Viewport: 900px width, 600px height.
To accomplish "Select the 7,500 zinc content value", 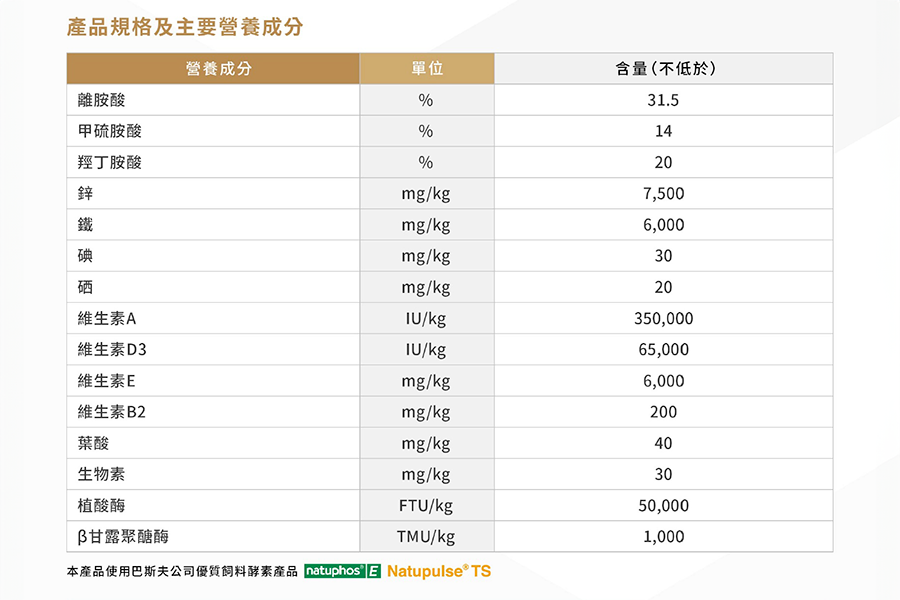I will point(663,193).
